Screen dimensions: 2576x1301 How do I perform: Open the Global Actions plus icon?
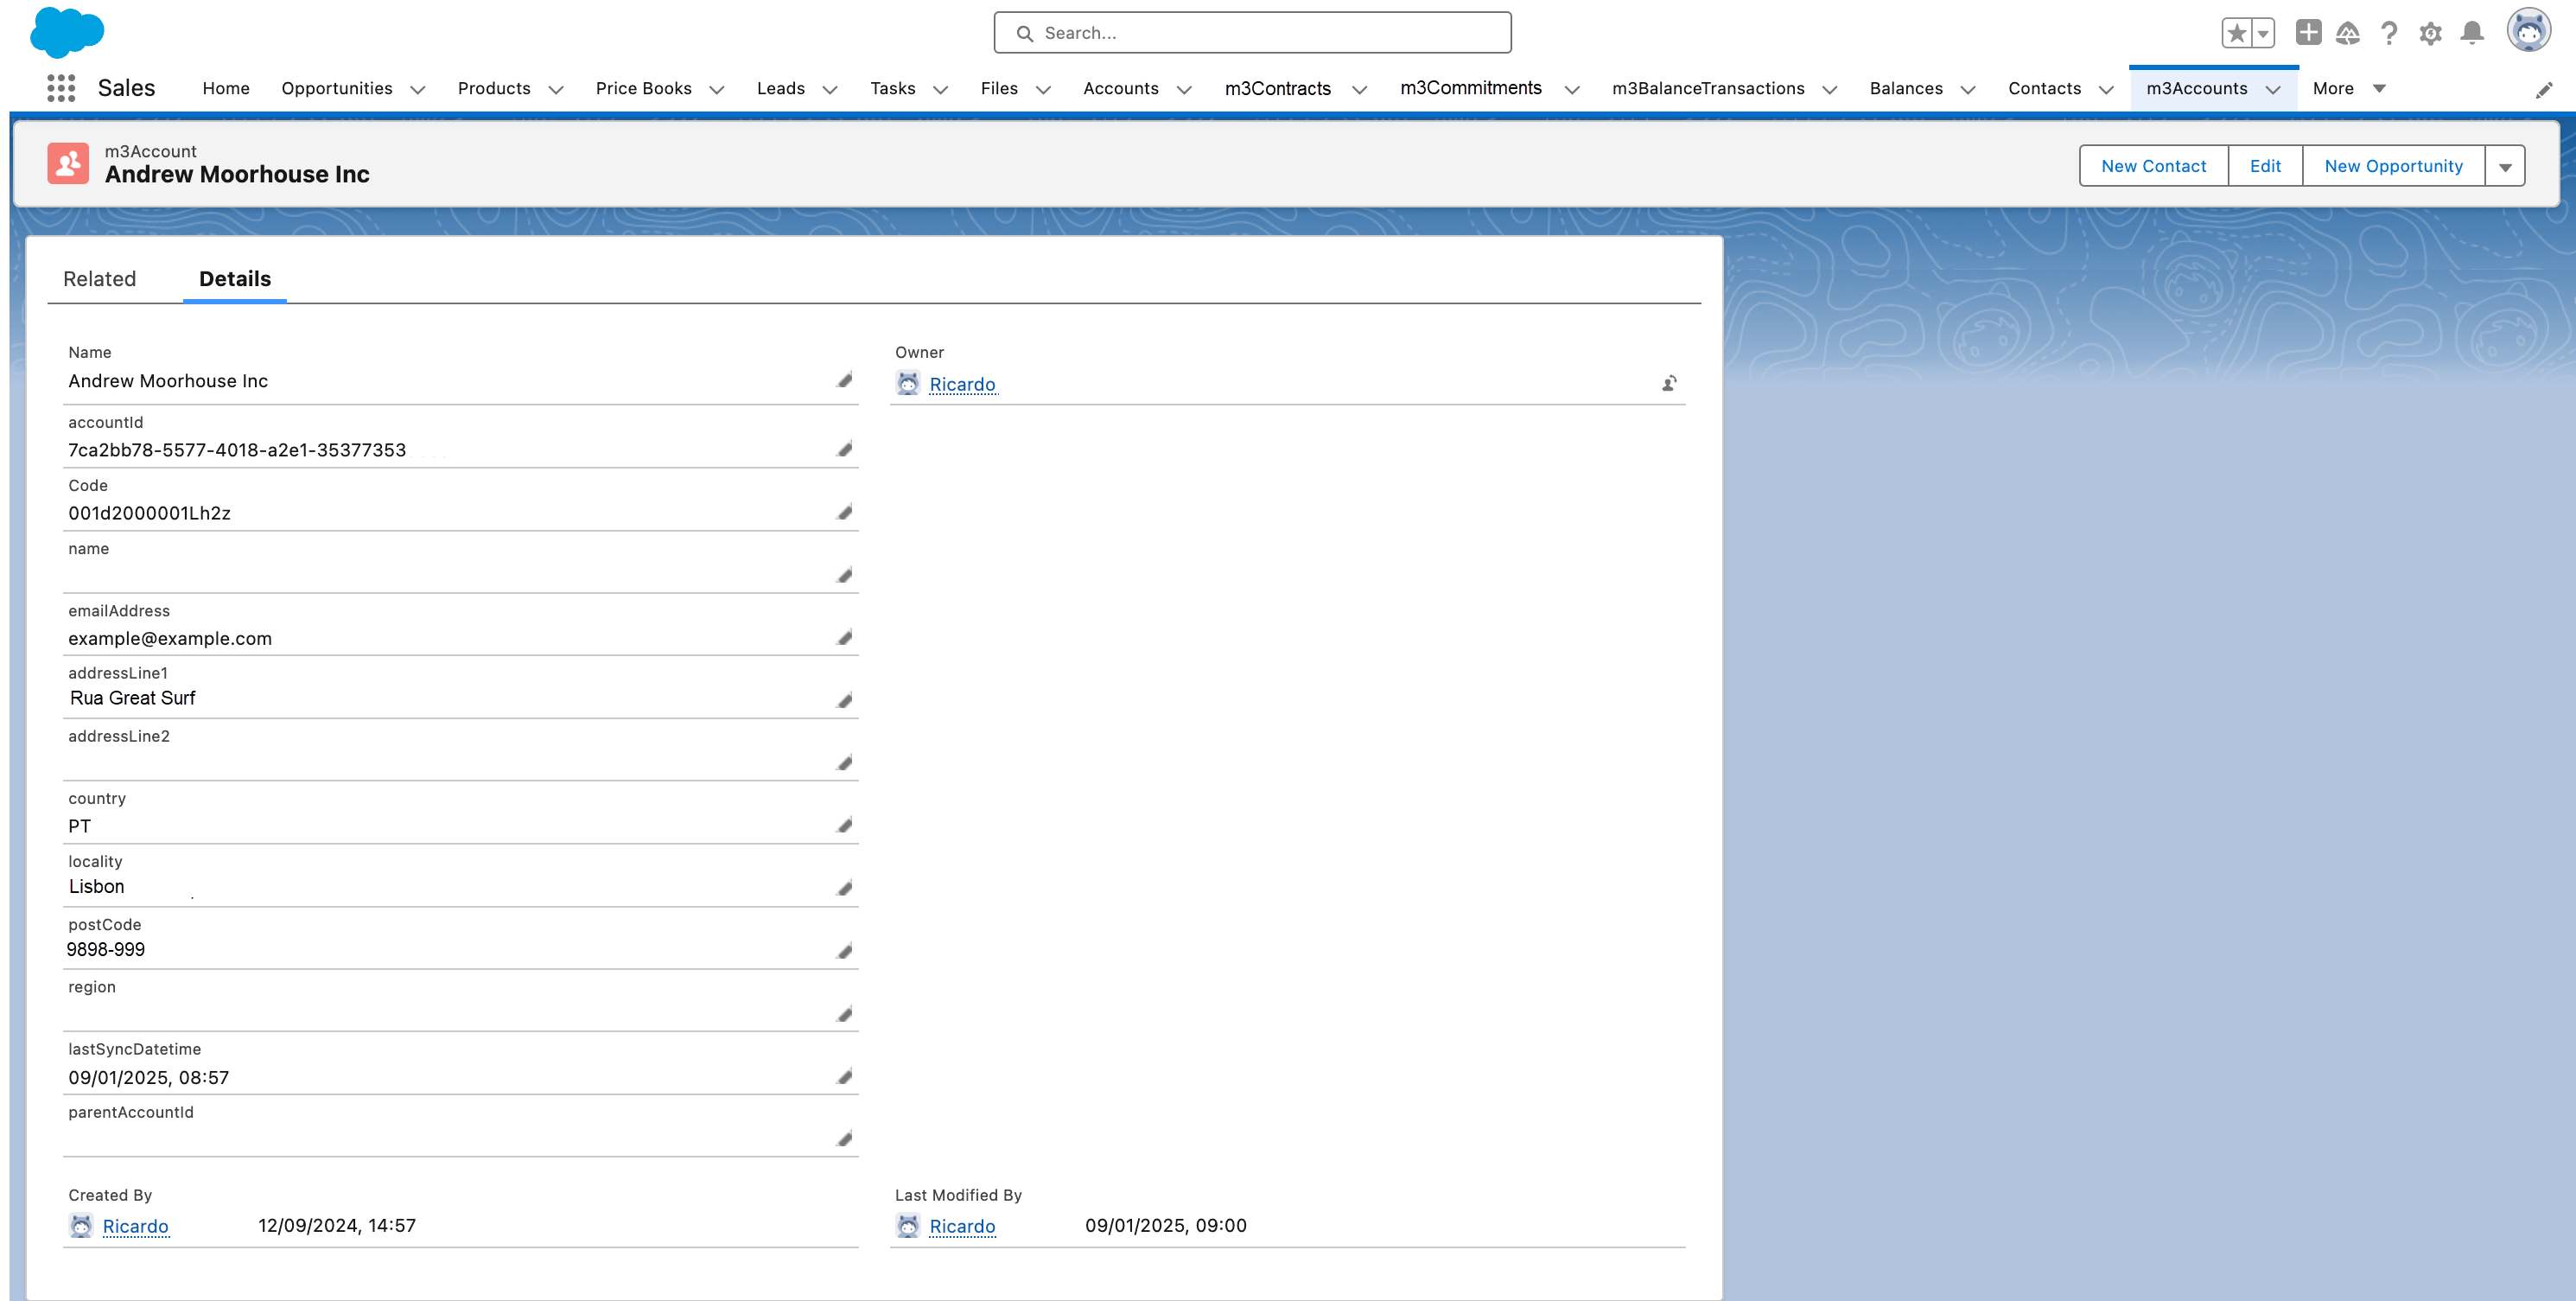pyautogui.click(x=2308, y=32)
